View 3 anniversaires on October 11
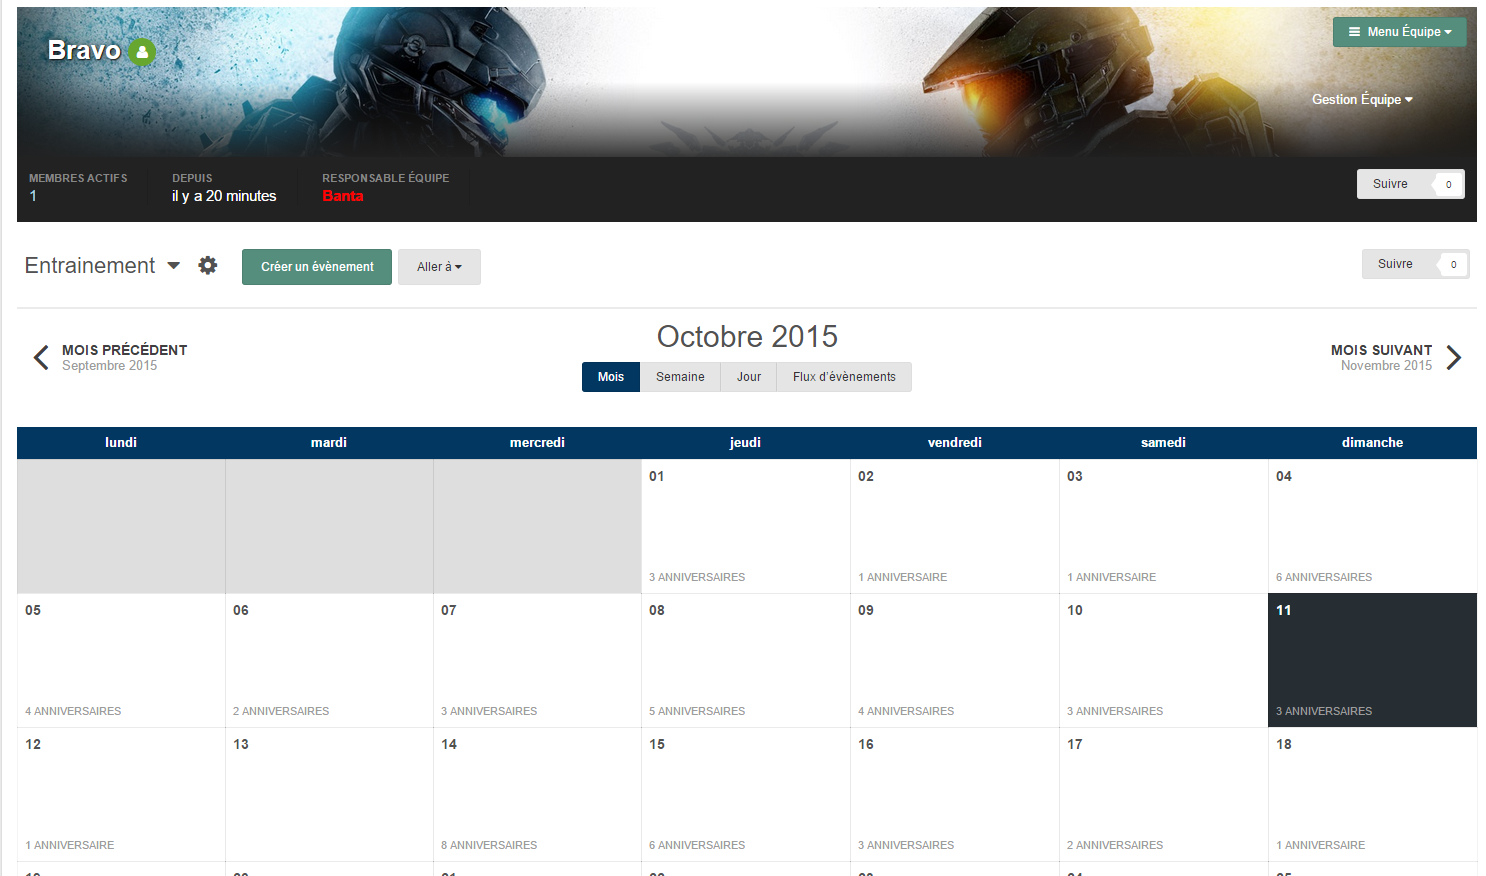Viewport: 1486px width, 876px height. (1324, 711)
